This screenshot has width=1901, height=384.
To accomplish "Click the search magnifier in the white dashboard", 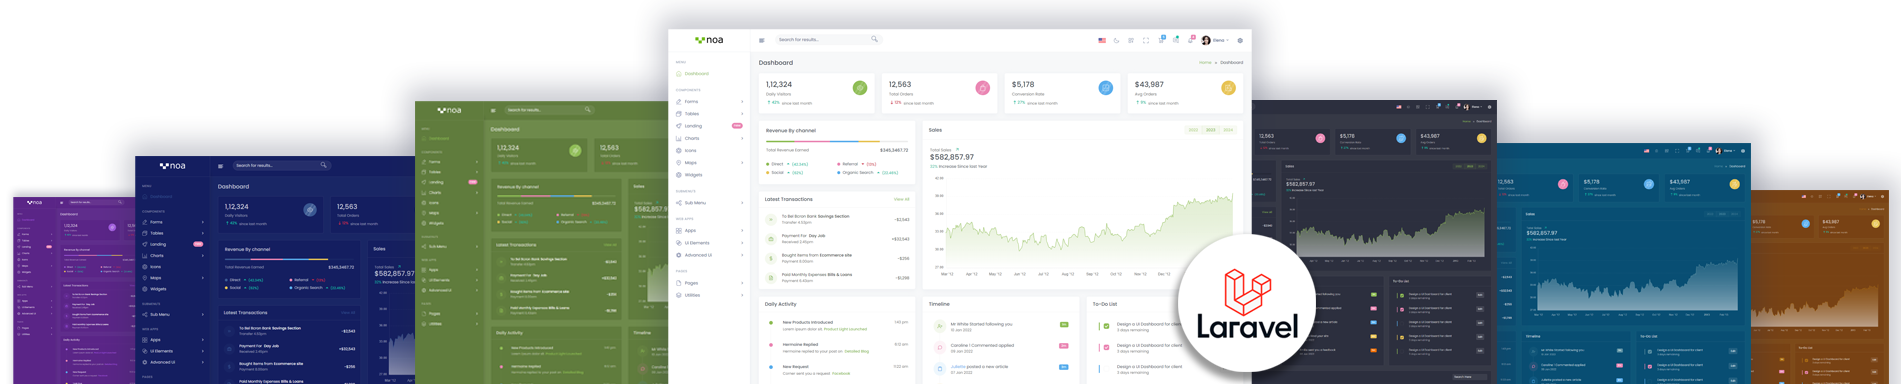I will (874, 39).
